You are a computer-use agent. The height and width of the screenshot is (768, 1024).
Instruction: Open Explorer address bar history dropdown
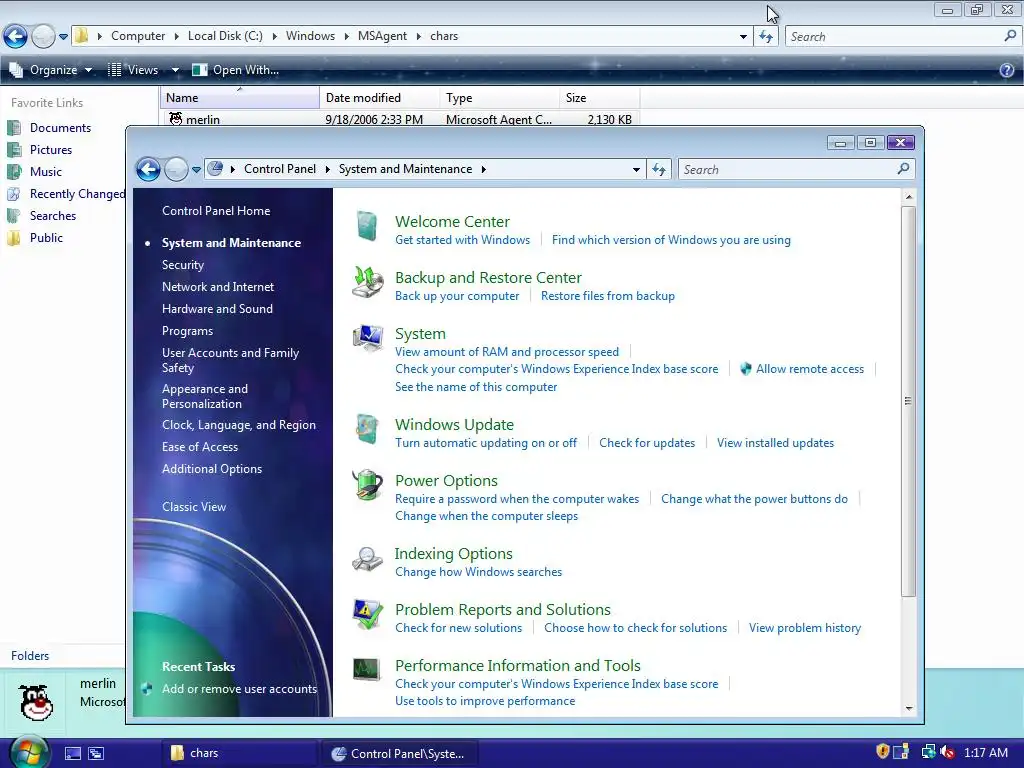click(743, 37)
